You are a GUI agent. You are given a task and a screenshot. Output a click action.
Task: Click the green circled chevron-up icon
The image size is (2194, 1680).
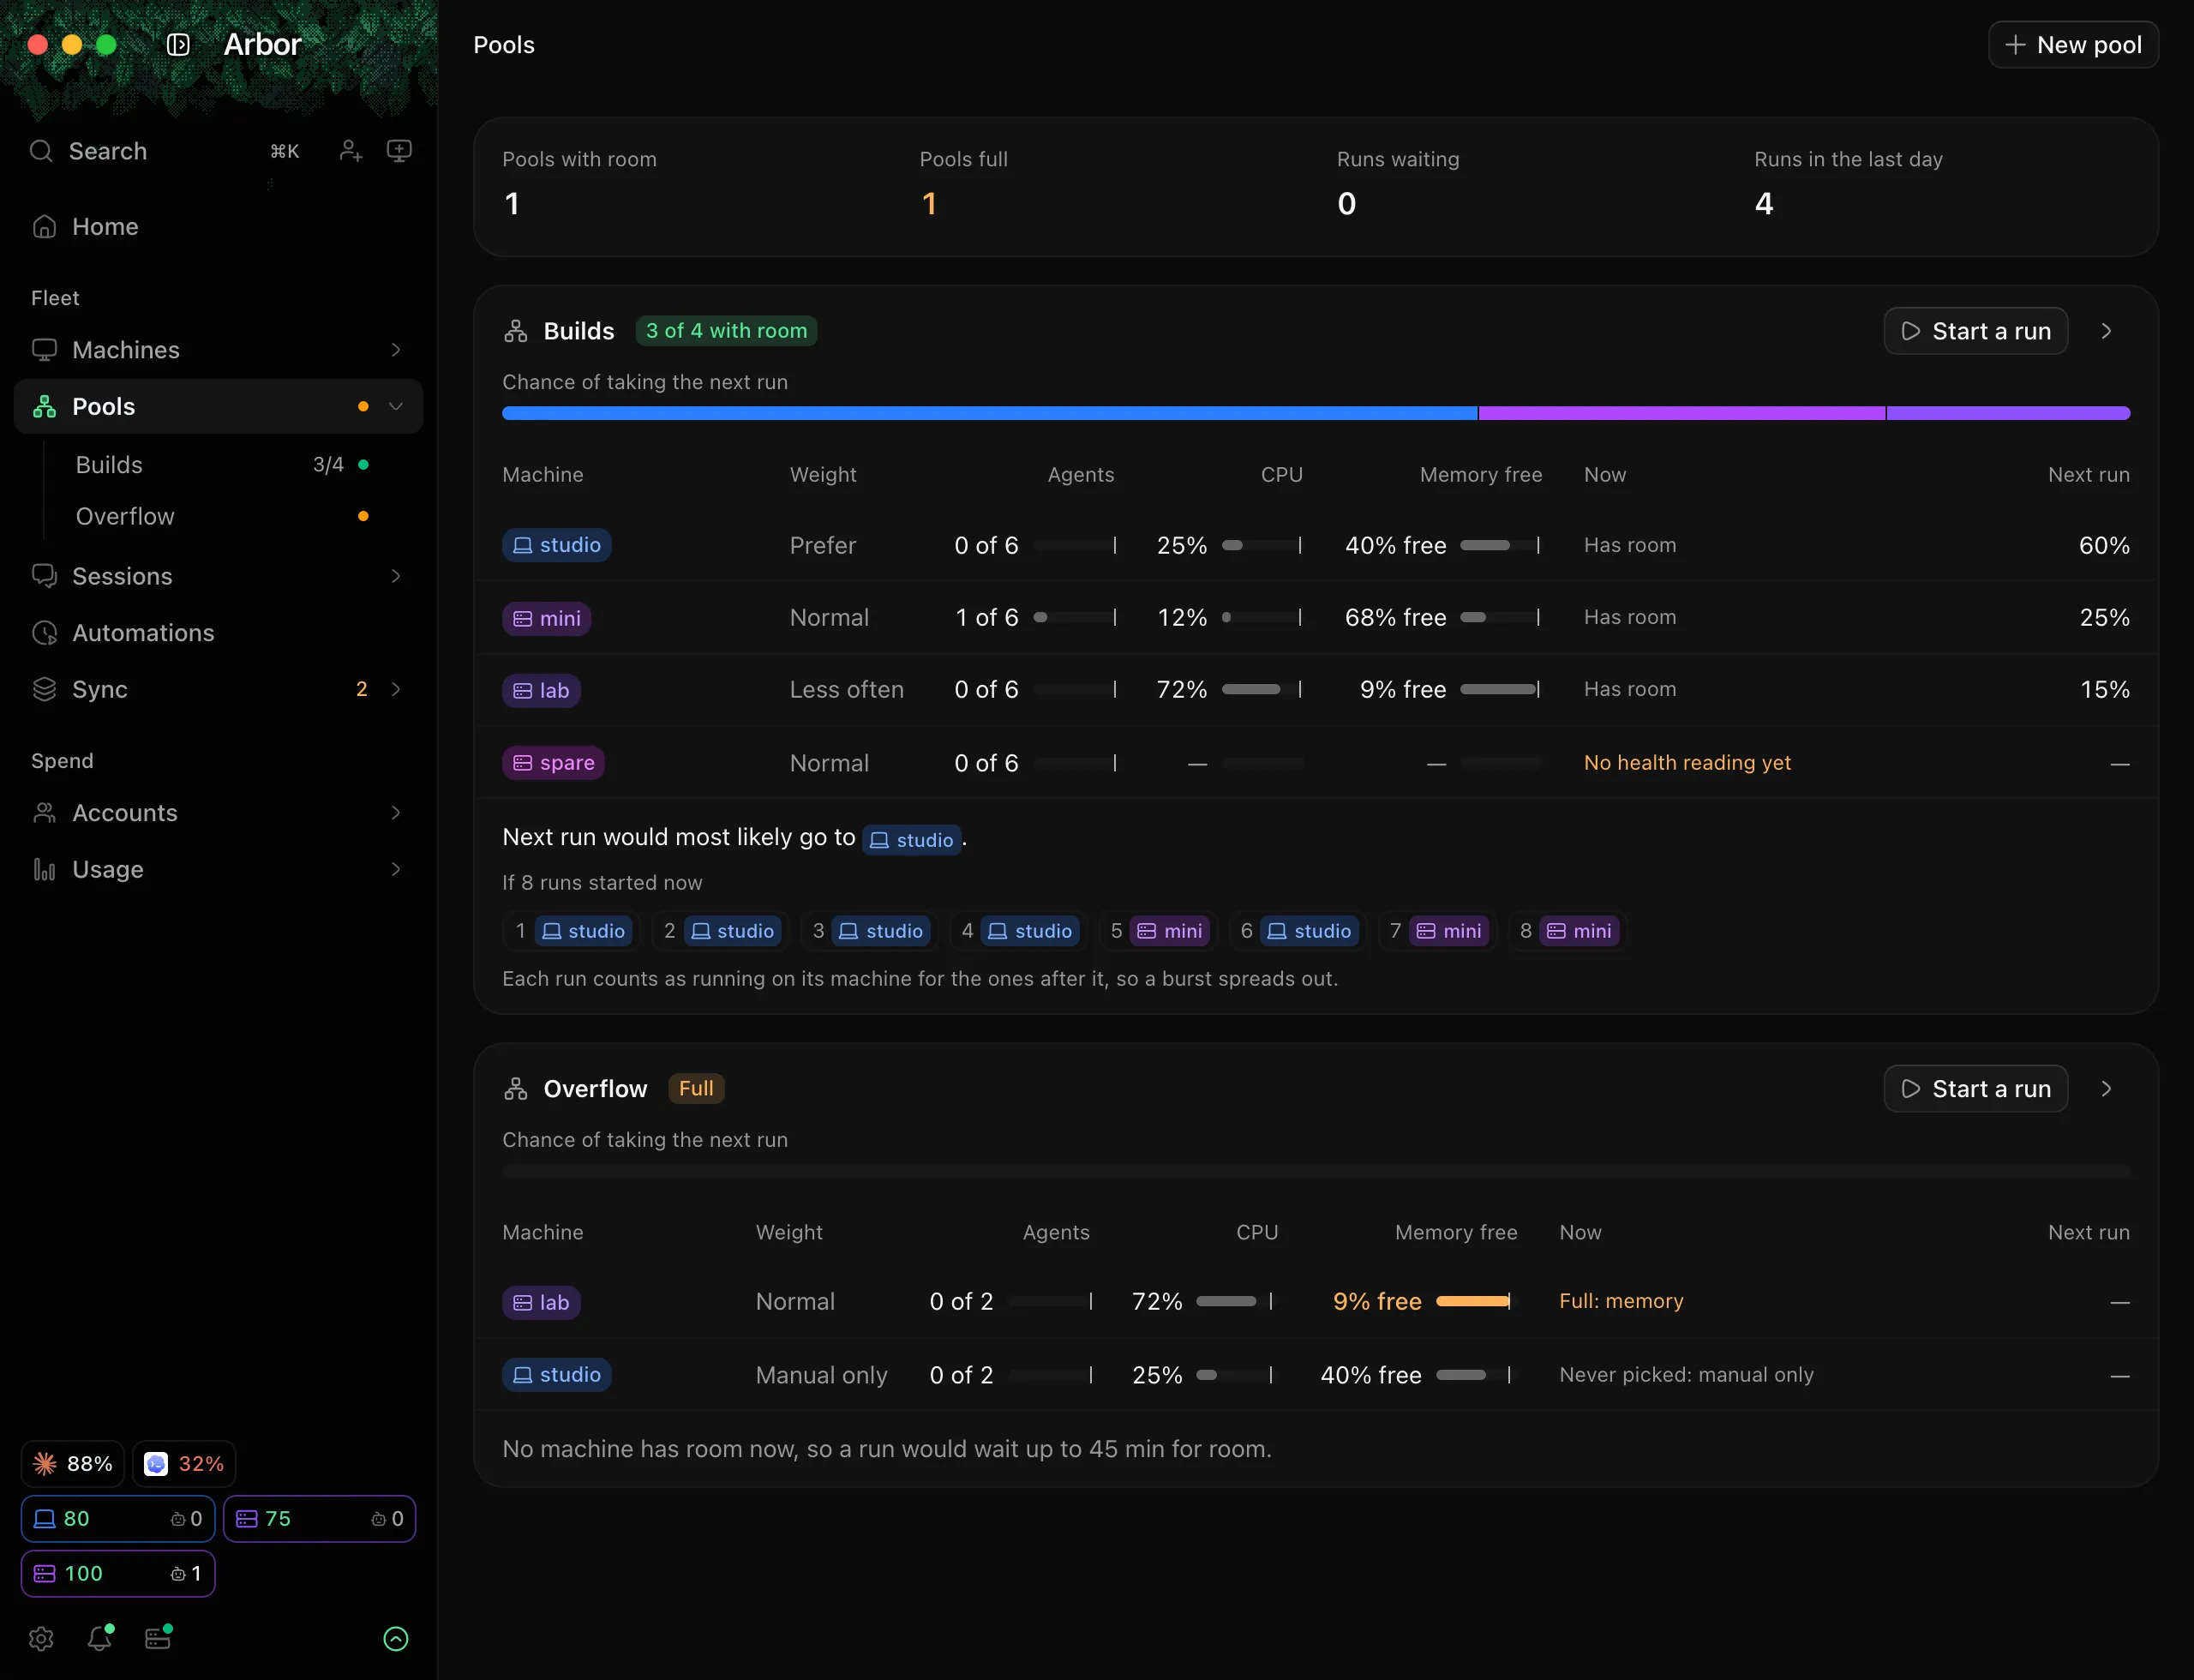coord(396,1638)
